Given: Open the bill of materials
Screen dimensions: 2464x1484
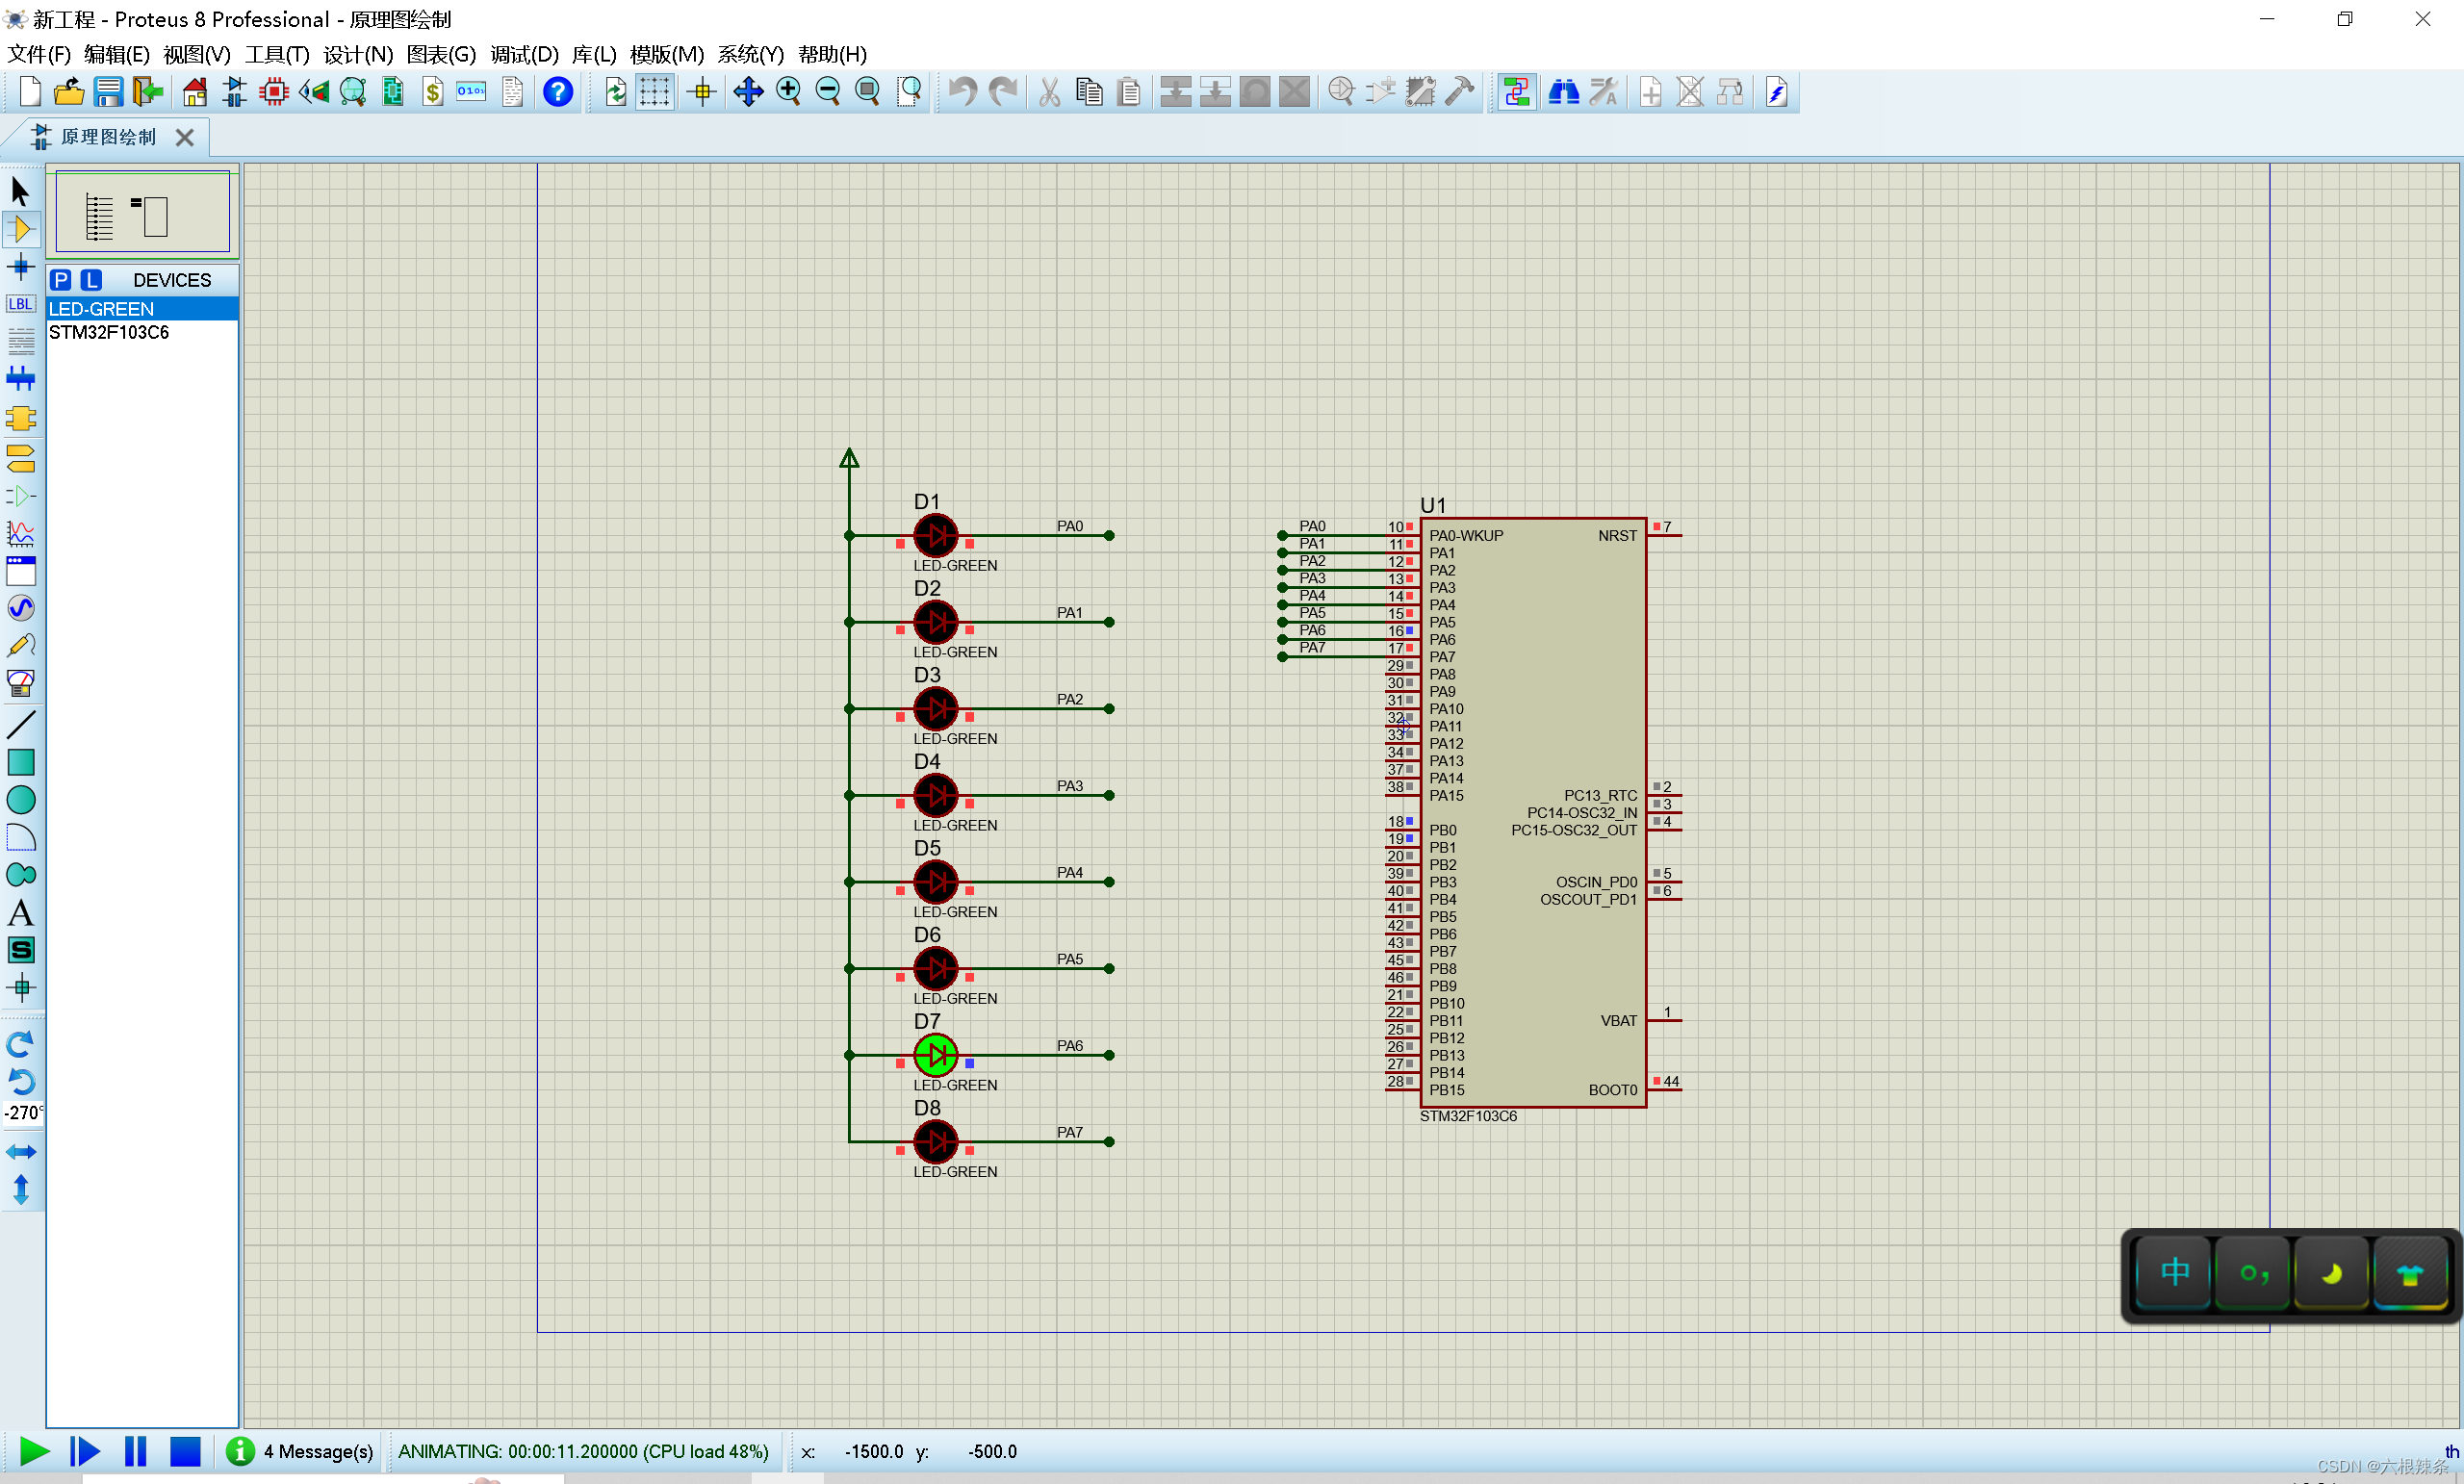Looking at the screenshot, I should click(432, 91).
